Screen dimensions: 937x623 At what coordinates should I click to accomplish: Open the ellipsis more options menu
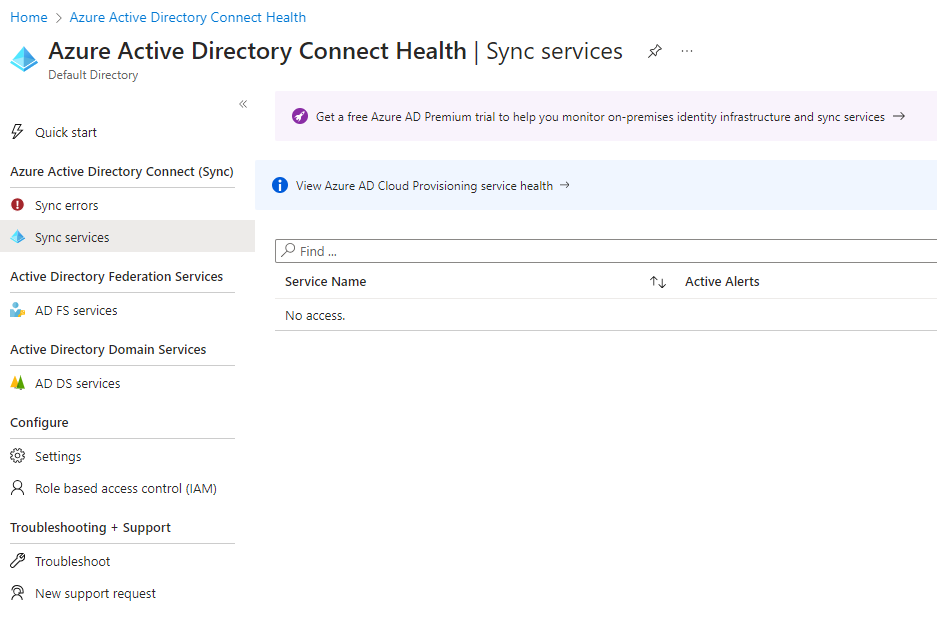(x=687, y=51)
